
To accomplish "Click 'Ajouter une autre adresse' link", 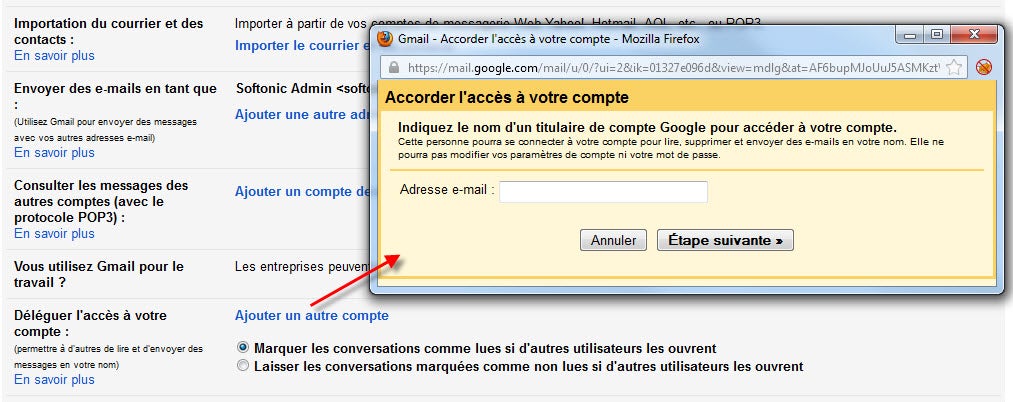I will 301,115.
